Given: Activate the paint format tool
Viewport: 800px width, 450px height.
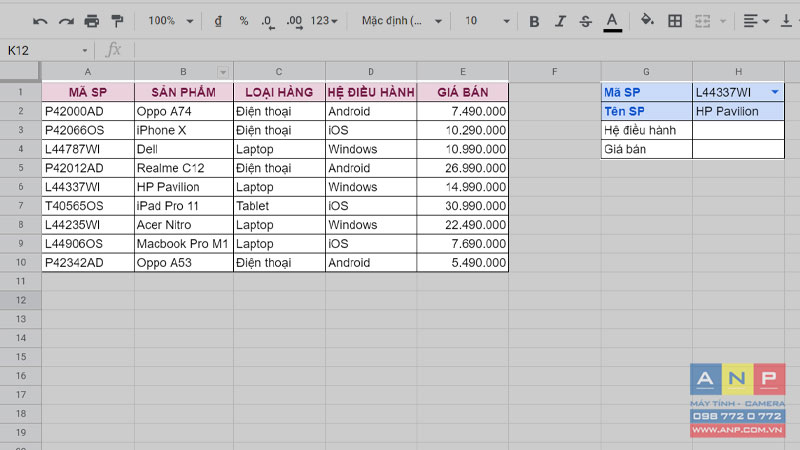Looking at the screenshot, I should [117, 21].
